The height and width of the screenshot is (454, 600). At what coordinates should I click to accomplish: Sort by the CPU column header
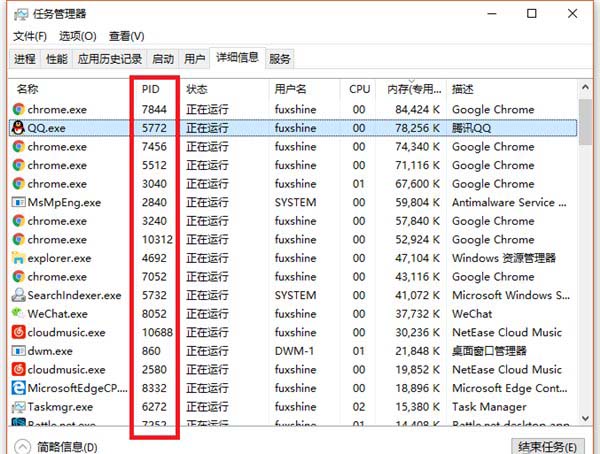coord(359,89)
